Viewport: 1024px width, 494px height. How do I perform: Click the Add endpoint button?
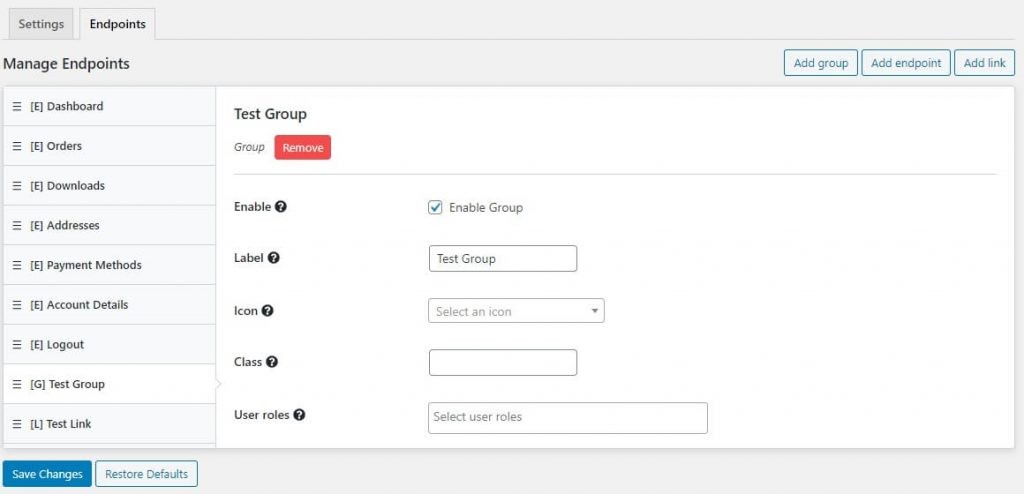click(905, 63)
